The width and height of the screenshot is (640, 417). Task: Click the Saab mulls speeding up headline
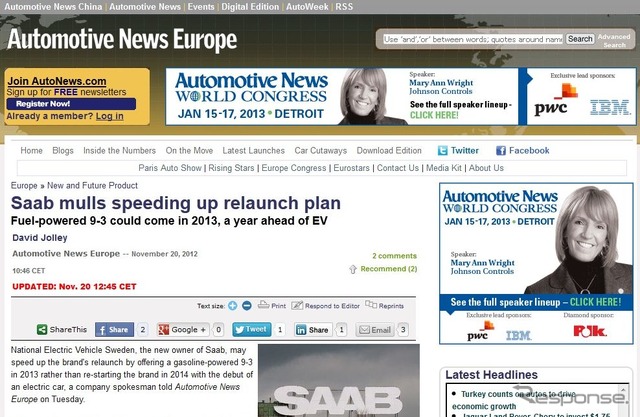(176, 203)
